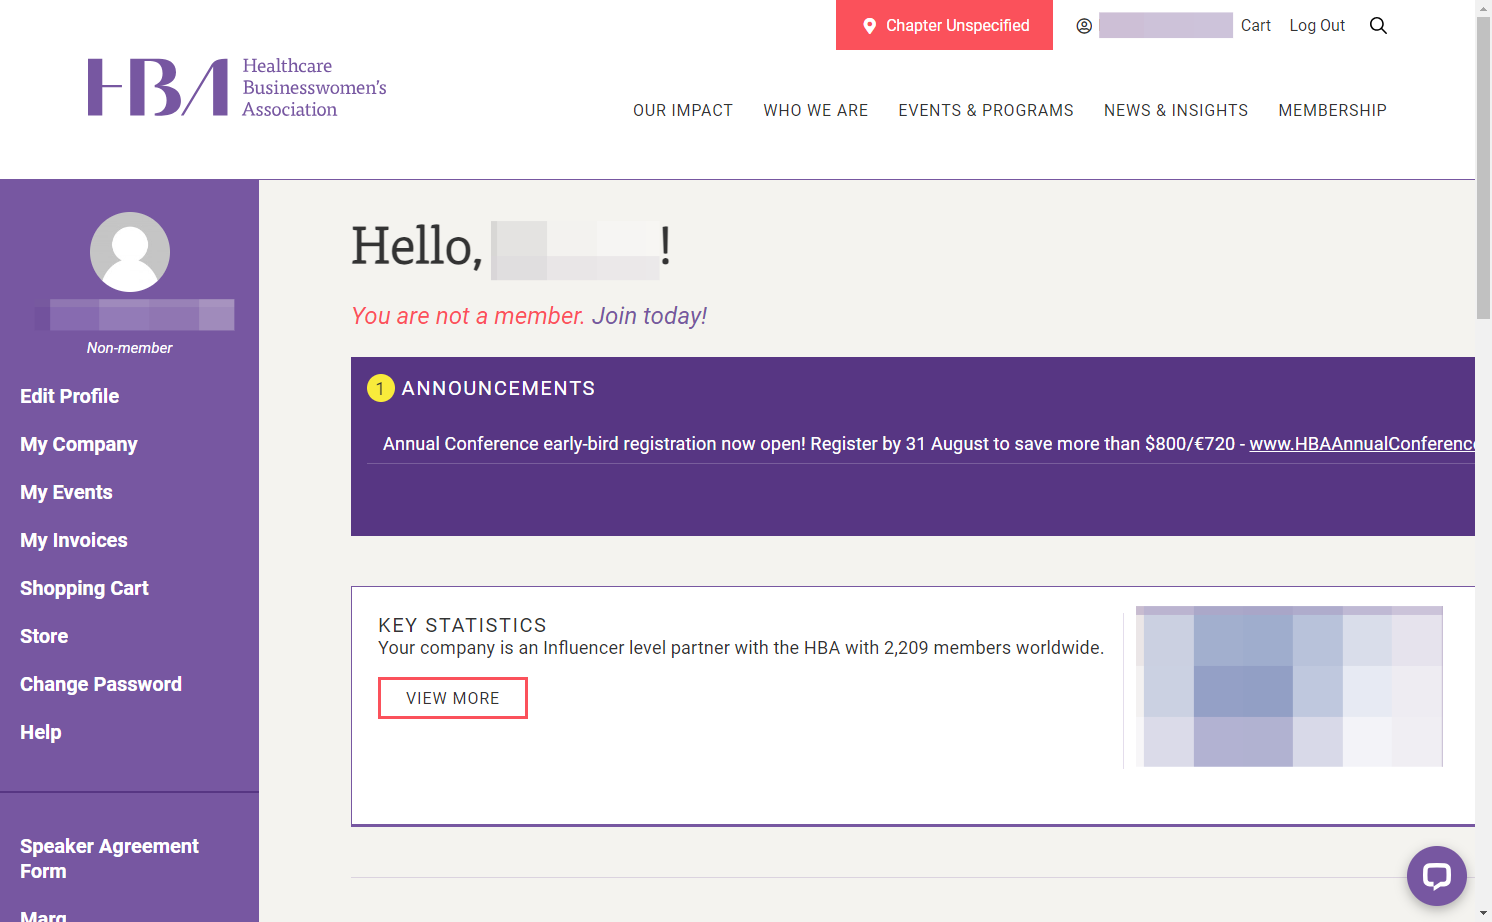1492x922 pixels.
Task: Click the company logo thumbnail
Action: tap(1289, 686)
